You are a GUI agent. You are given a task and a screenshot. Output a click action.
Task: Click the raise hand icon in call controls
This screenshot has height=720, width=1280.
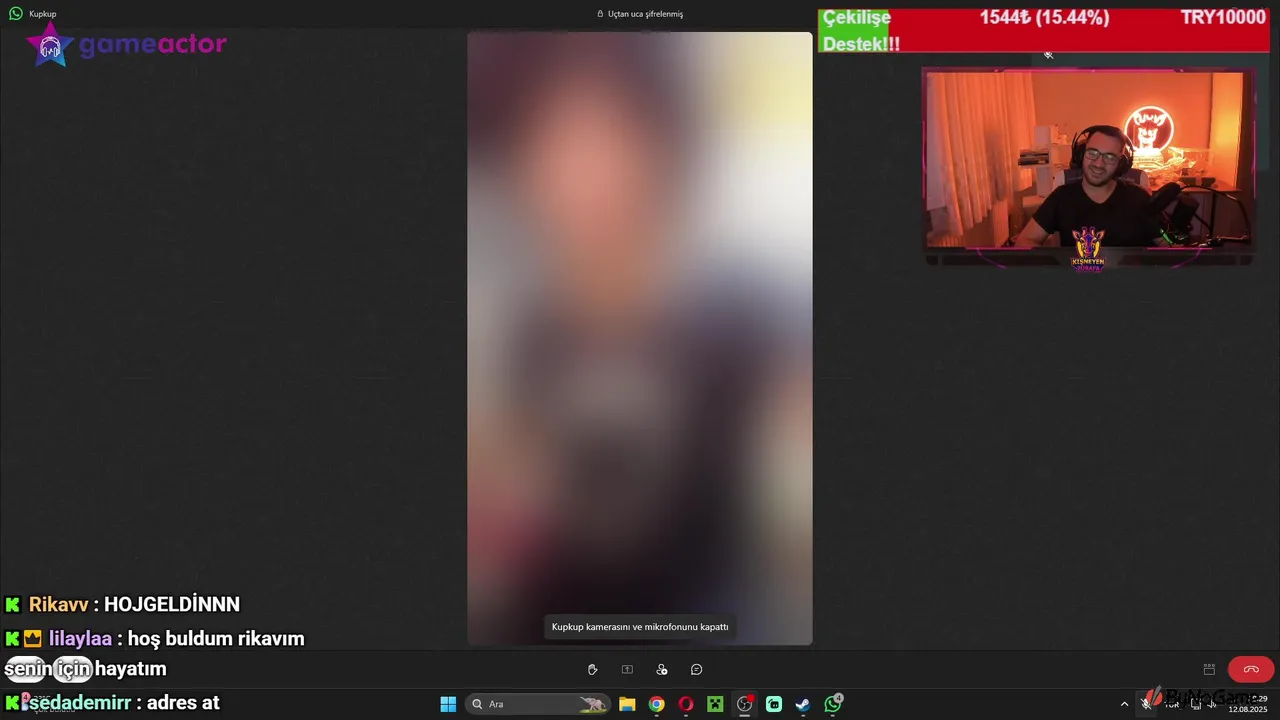tap(592, 670)
